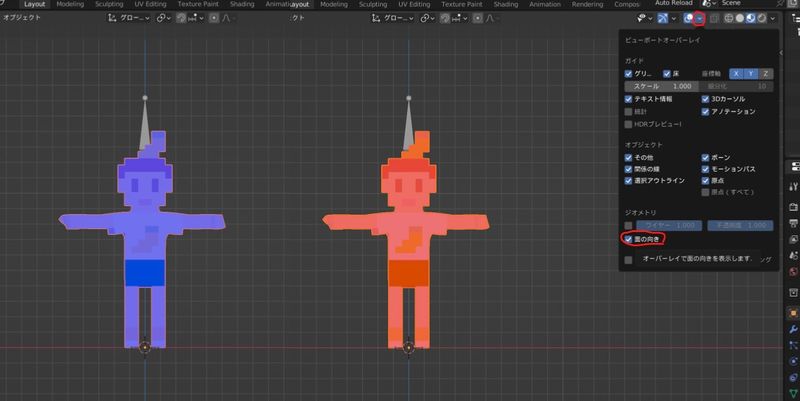Switch to wireframe shading mode icon

(730, 18)
